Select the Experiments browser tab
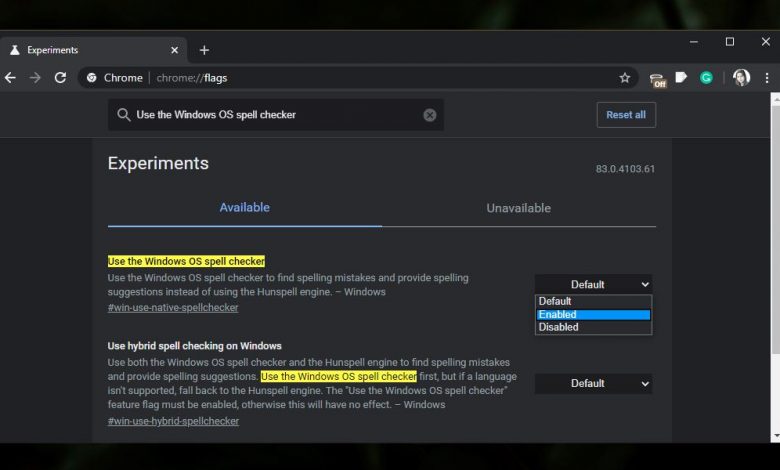This screenshot has width=780, height=470. point(94,50)
